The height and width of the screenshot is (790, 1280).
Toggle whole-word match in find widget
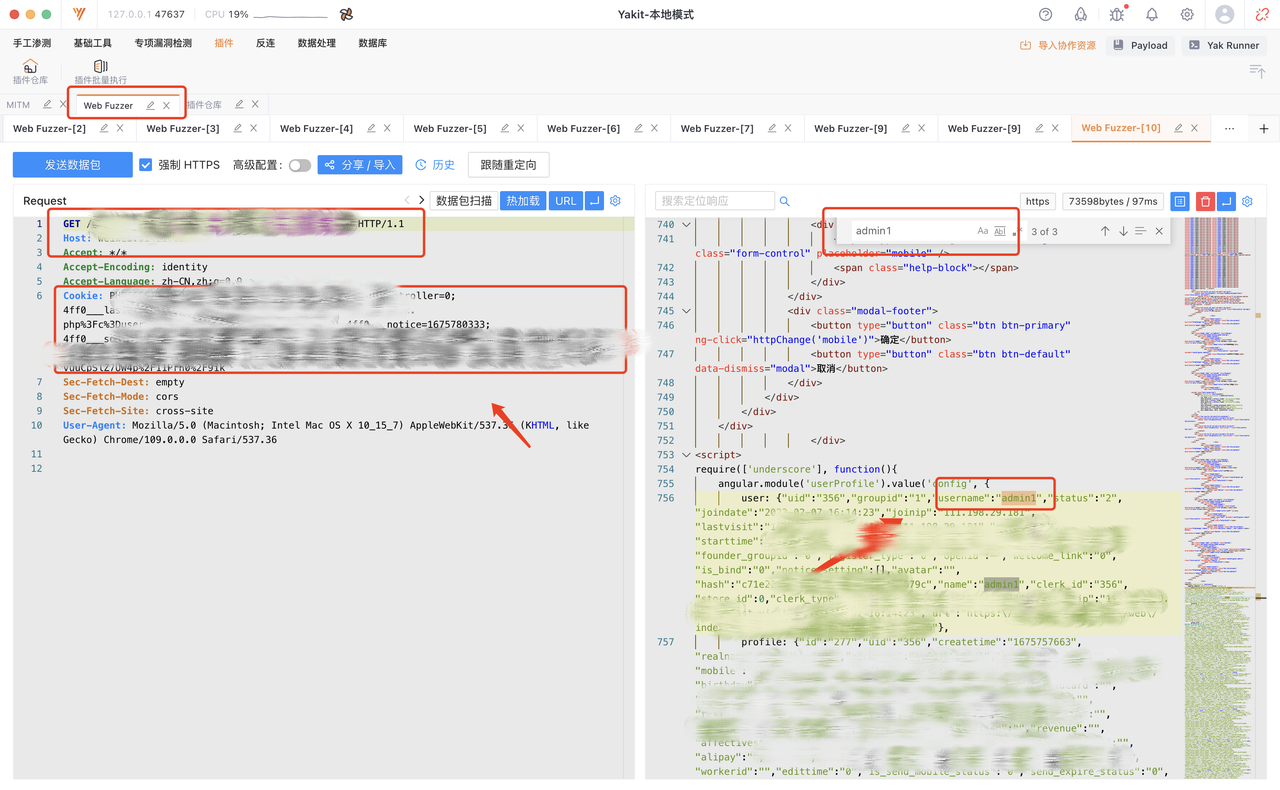coord(1000,231)
